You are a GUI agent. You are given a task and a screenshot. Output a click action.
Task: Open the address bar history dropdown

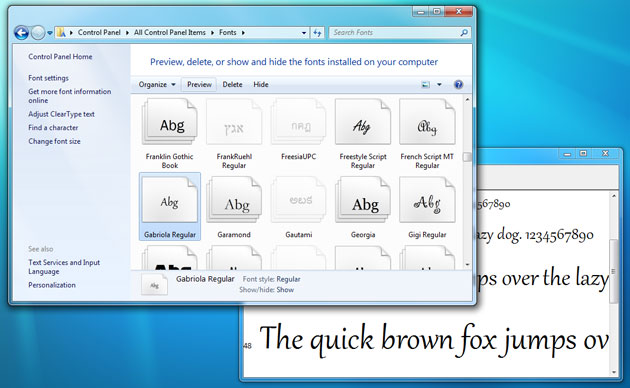tap(304, 33)
